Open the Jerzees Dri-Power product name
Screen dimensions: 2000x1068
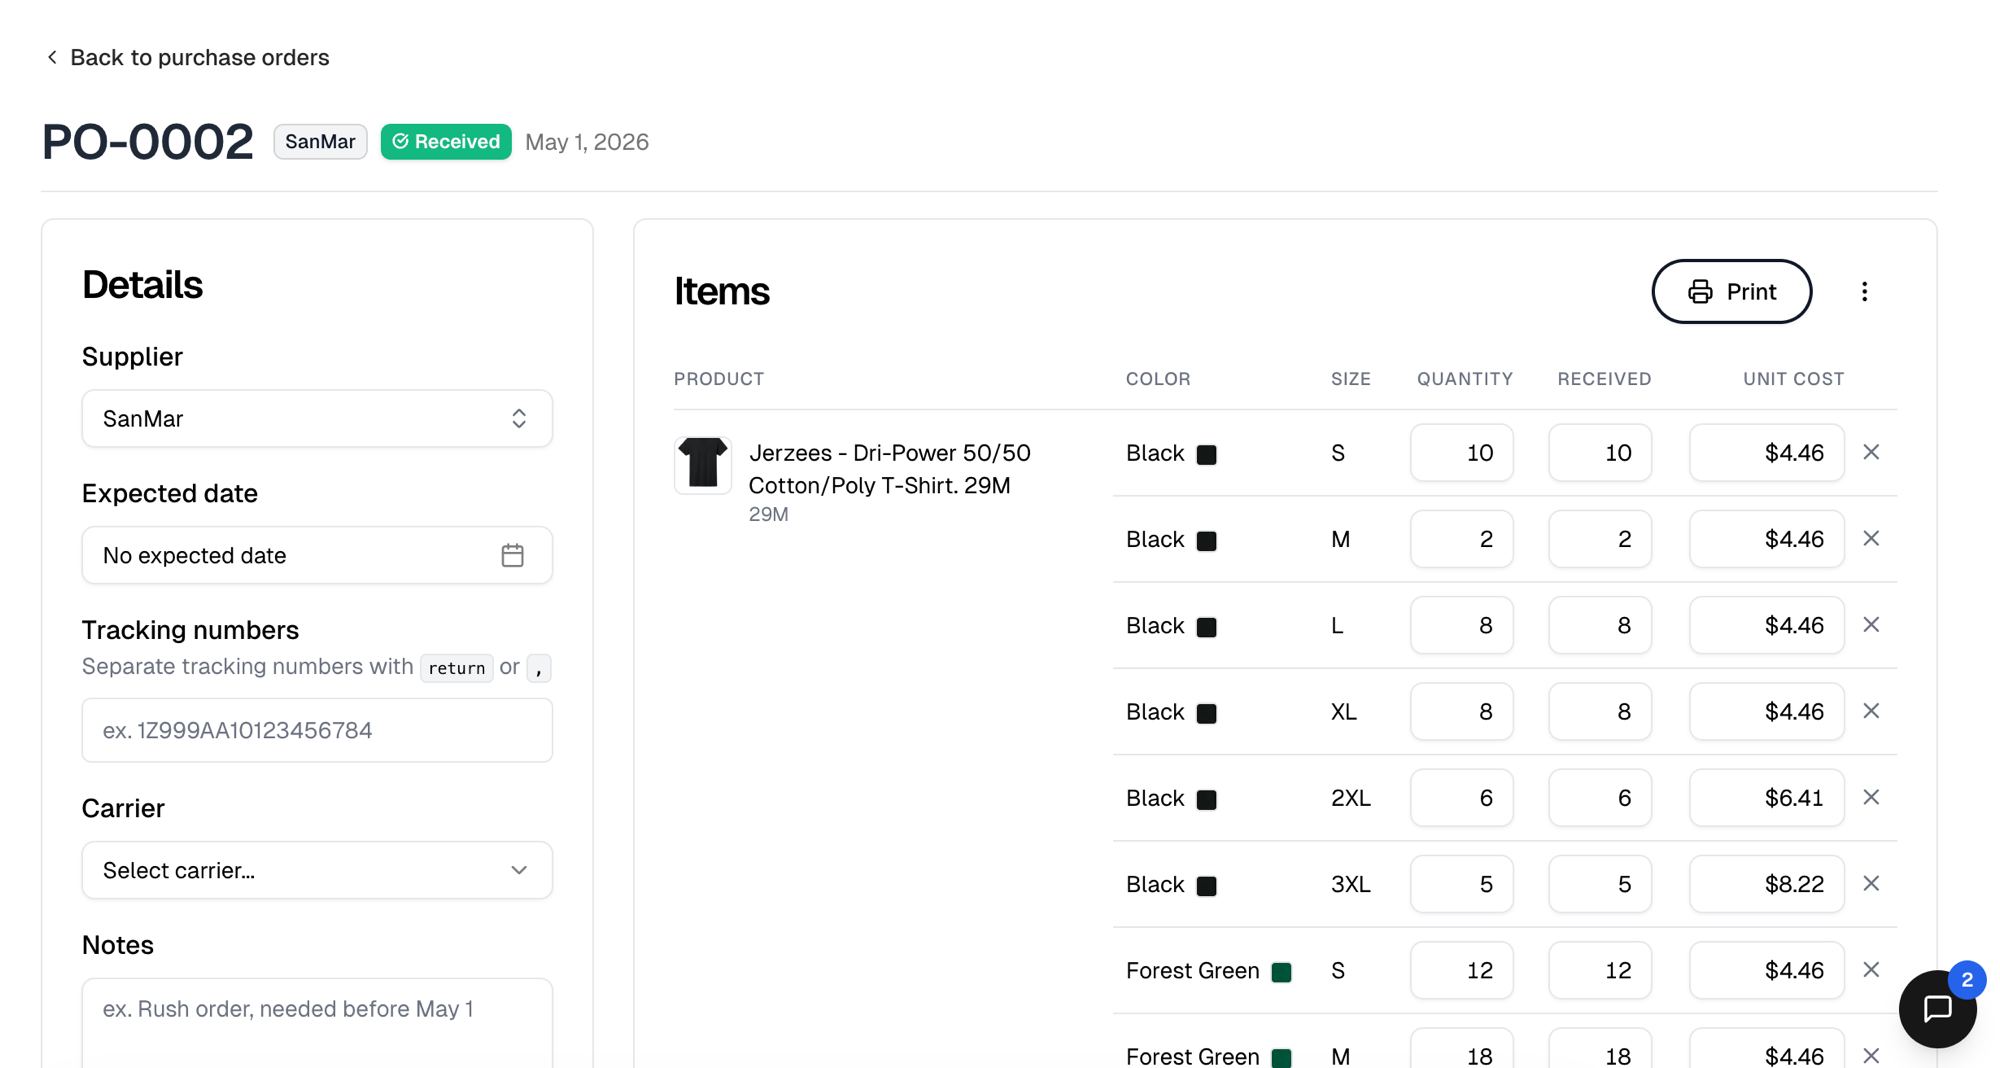[x=889, y=469]
